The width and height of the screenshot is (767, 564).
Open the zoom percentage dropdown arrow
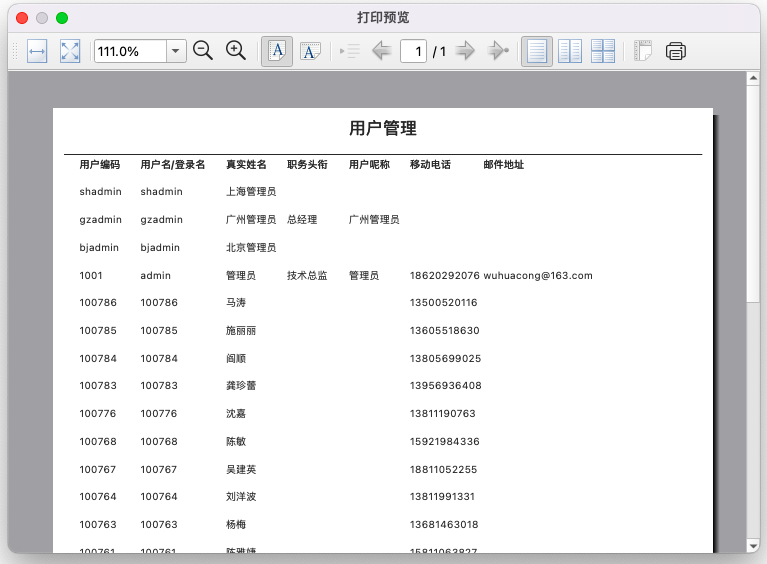(176, 51)
